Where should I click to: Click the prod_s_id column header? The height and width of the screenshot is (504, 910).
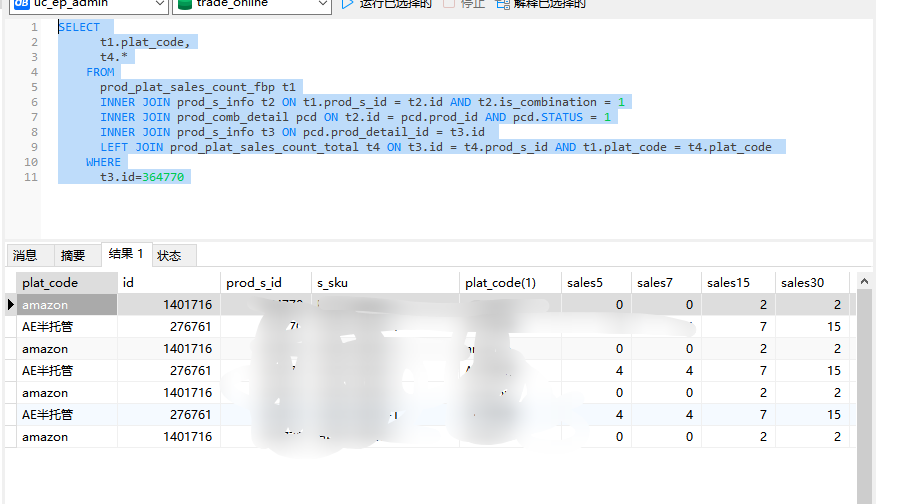254,283
